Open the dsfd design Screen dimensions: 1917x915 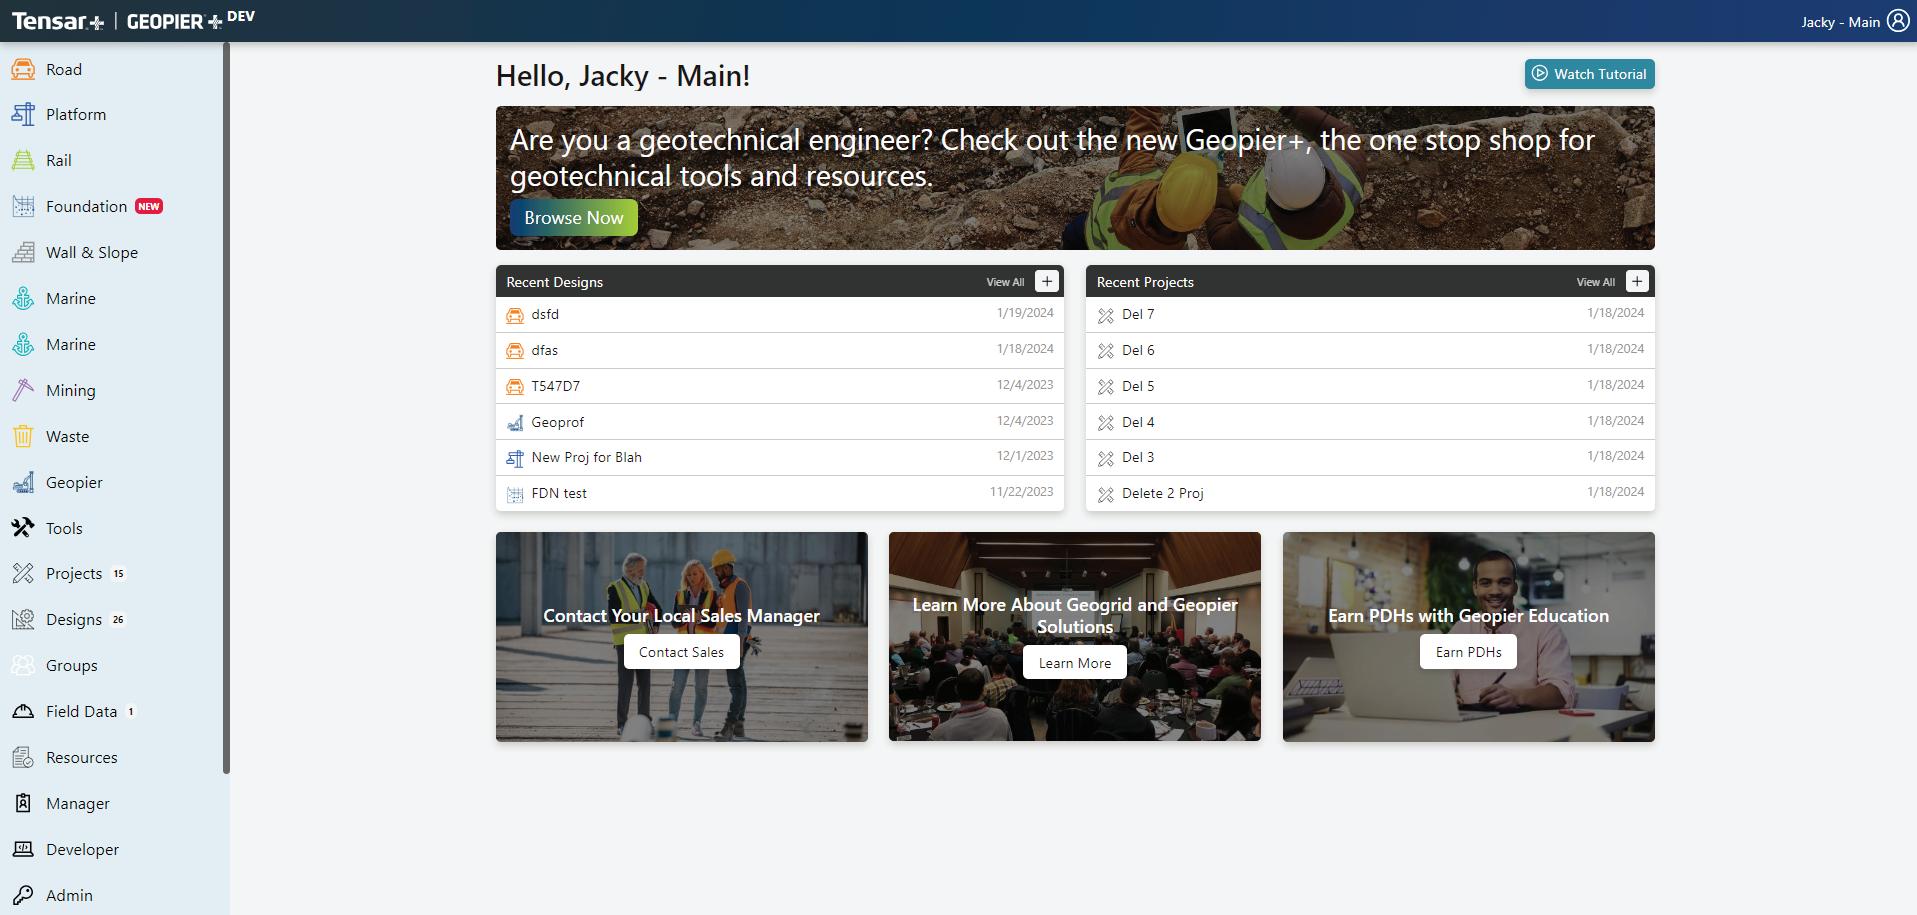click(780, 314)
